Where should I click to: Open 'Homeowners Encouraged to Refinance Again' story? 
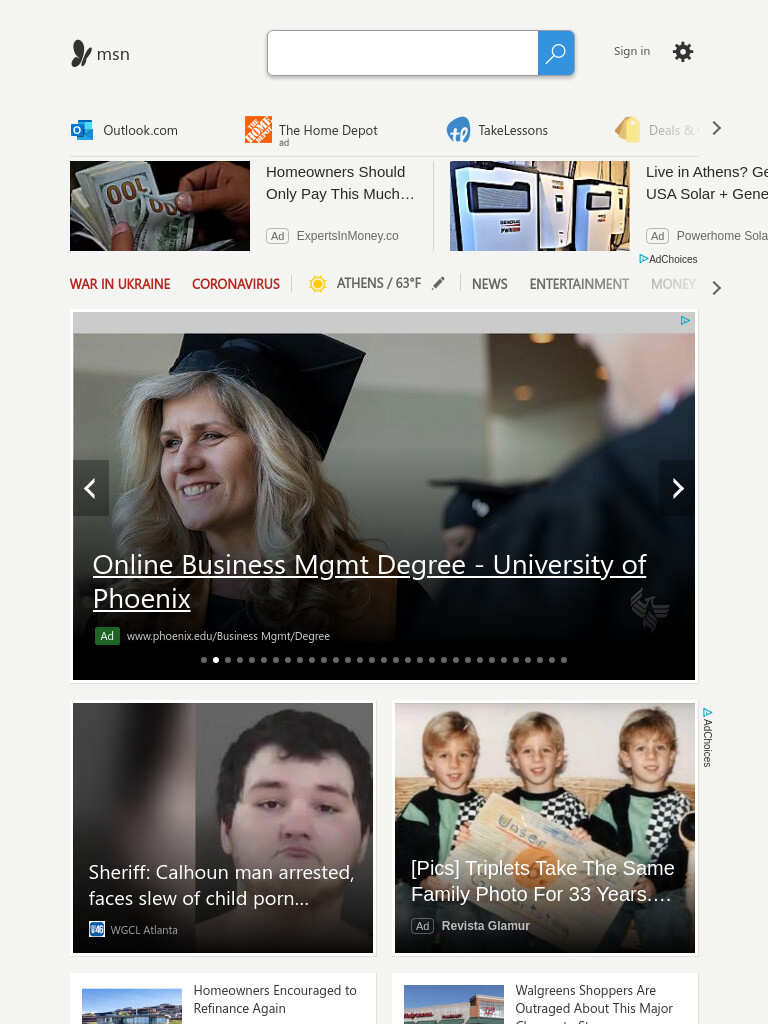click(x=275, y=999)
